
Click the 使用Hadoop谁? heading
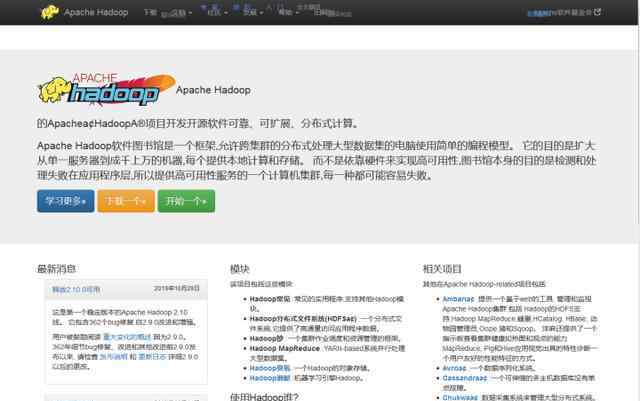(264, 397)
